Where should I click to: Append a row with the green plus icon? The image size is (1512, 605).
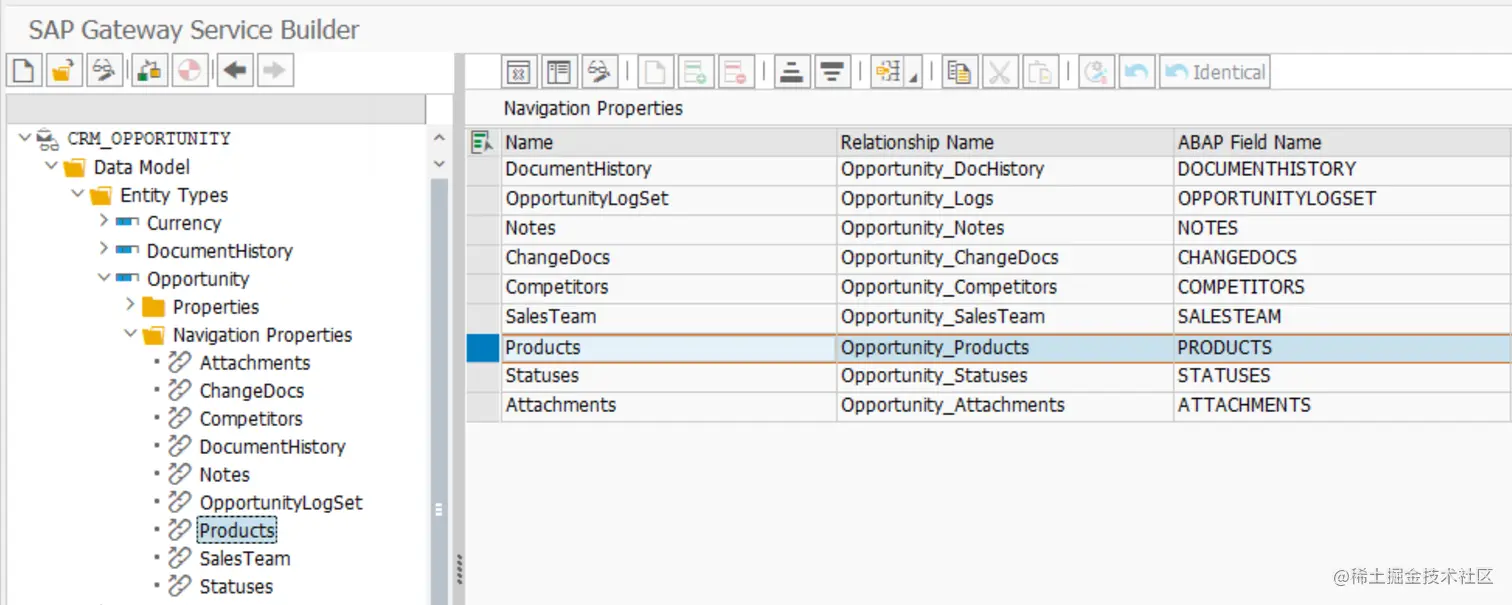point(696,72)
